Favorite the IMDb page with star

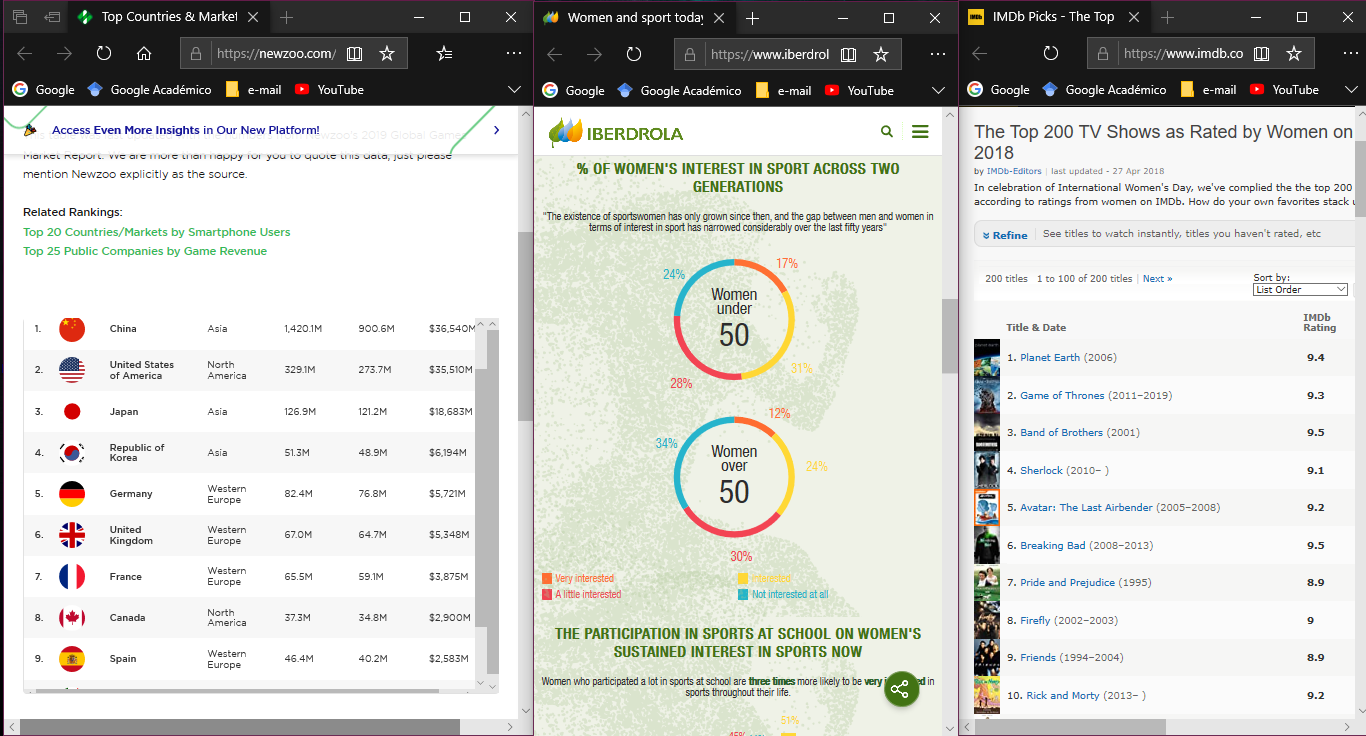1294,54
